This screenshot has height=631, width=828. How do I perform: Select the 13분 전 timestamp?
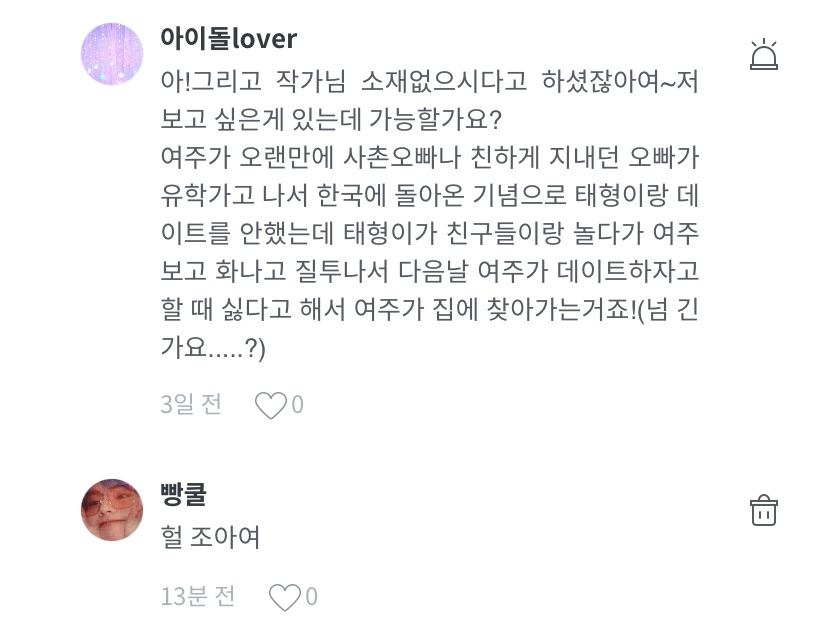tap(198, 596)
